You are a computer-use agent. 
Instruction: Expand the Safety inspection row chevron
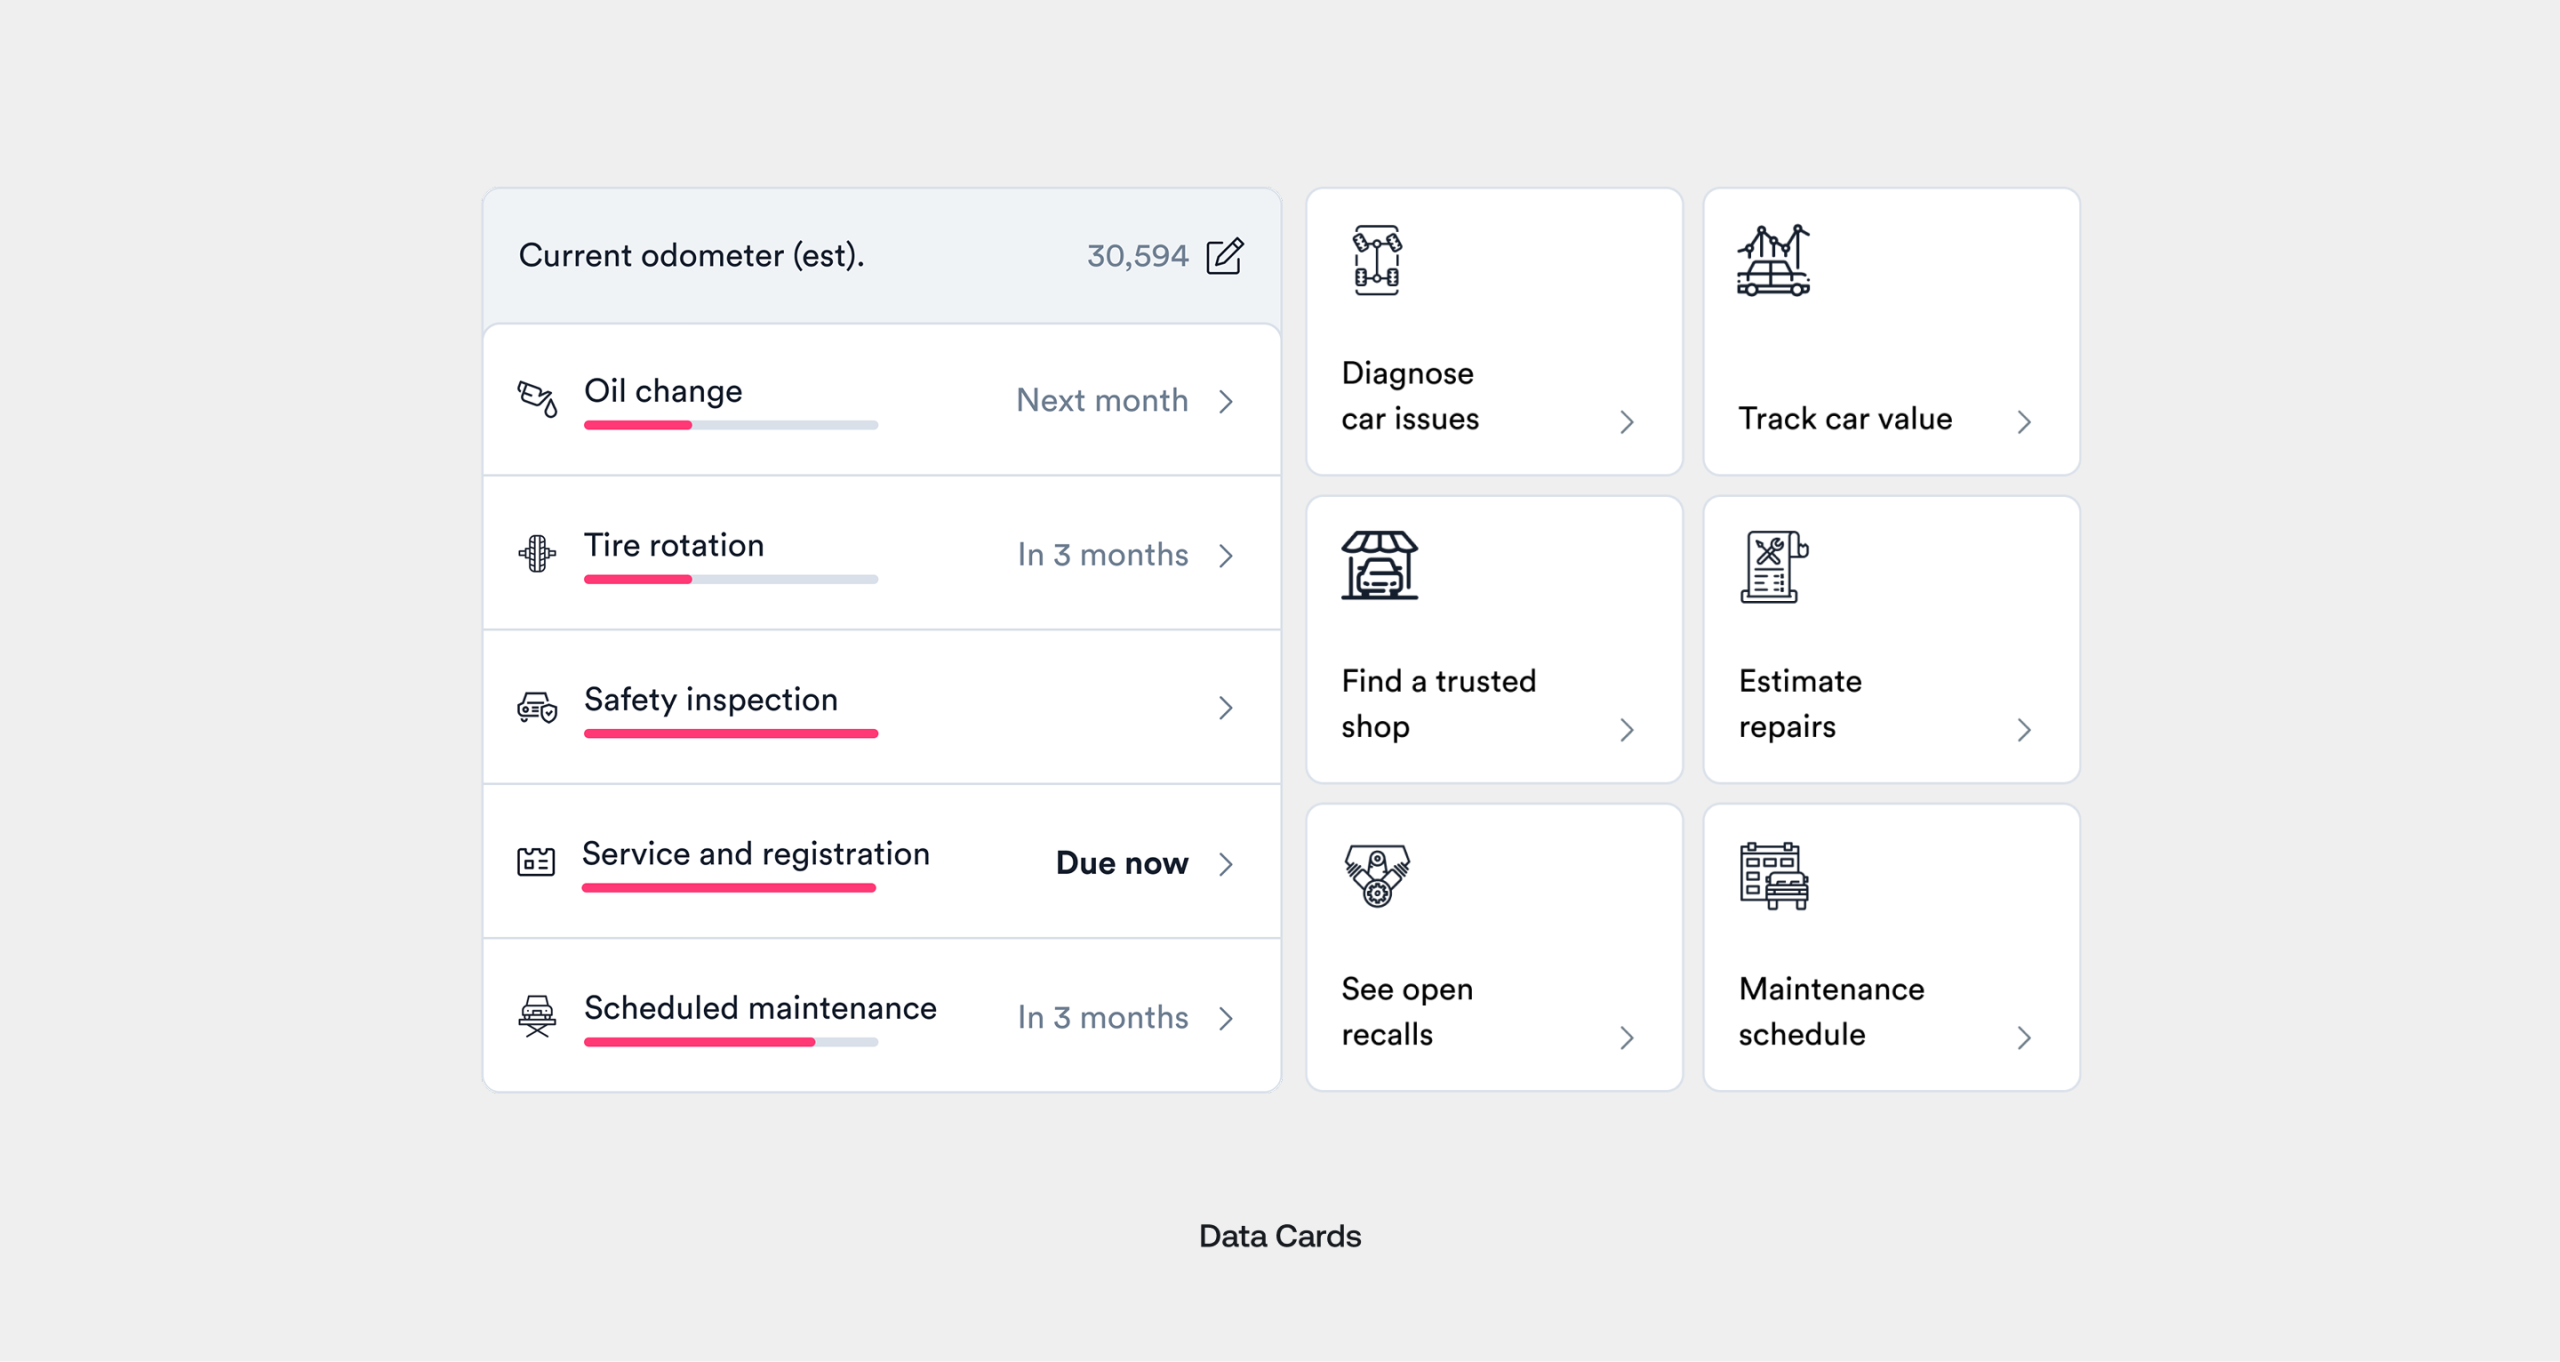pyautogui.click(x=1226, y=708)
